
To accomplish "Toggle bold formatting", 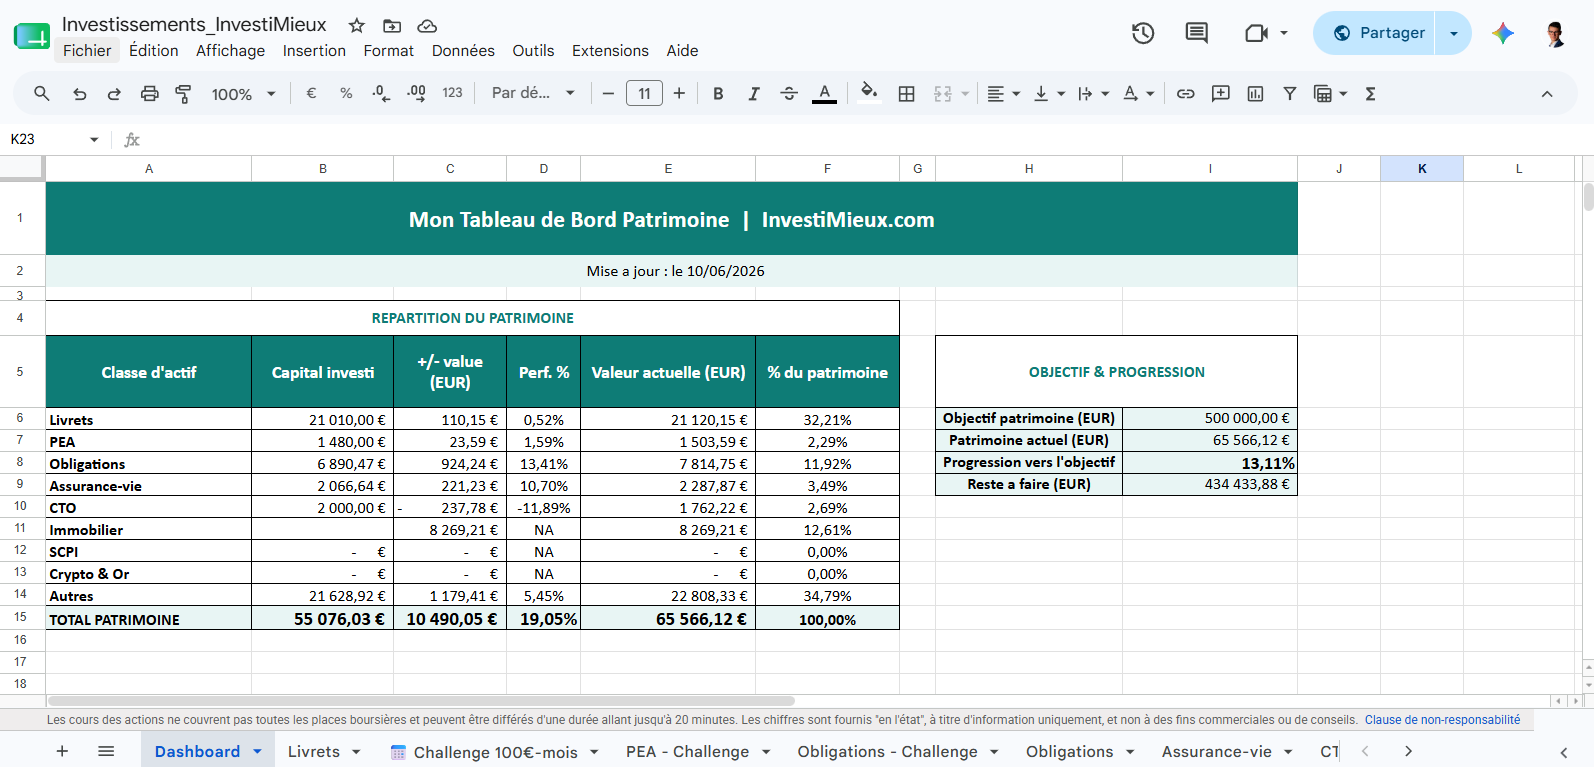I will point(718,93).
